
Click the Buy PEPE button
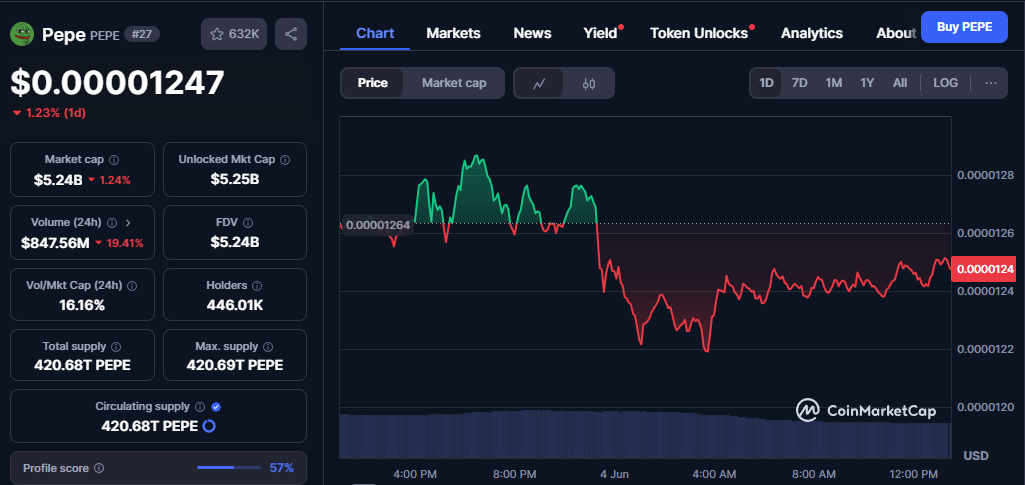click(964, 27)
